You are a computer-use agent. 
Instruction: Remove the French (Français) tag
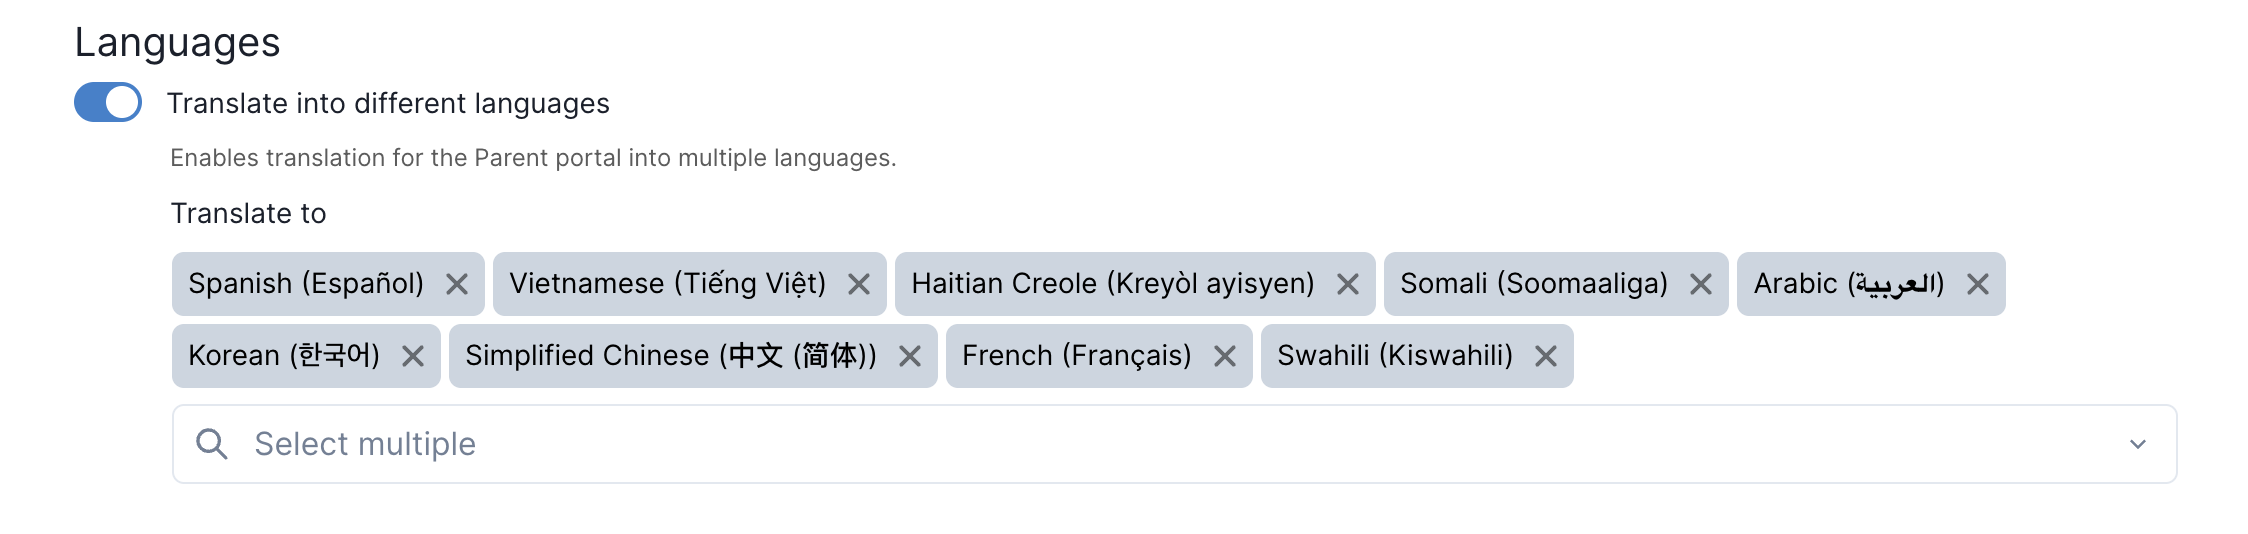[x=1225, y=357]
